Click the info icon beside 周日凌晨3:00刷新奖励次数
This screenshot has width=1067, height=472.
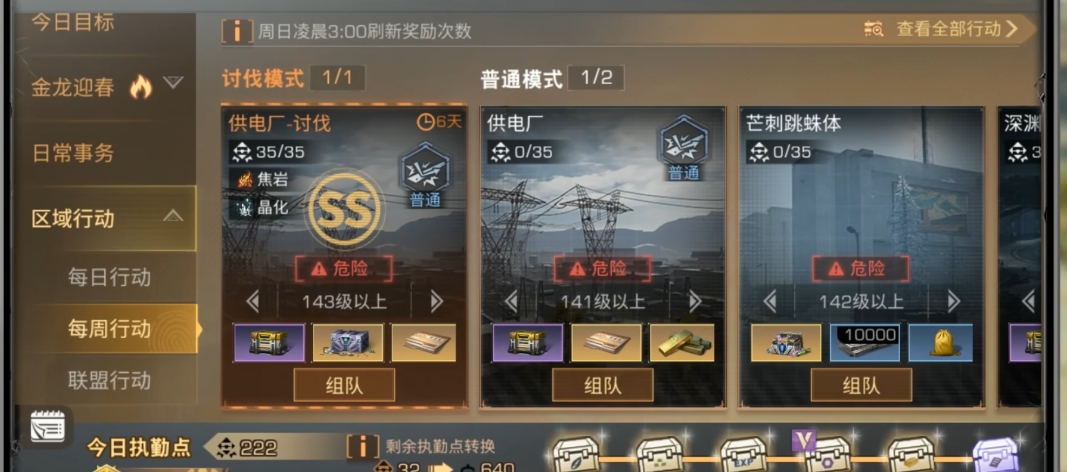[237, 31]
